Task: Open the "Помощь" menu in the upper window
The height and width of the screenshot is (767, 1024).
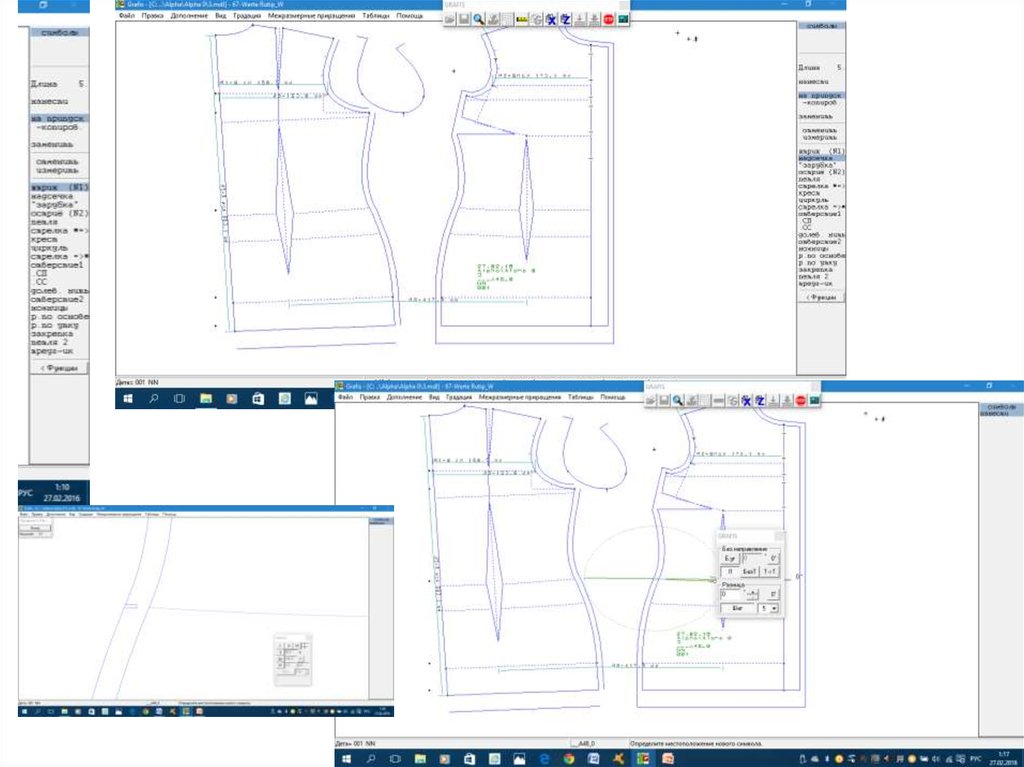Action: pyautogui.click(x=409, y=16)
